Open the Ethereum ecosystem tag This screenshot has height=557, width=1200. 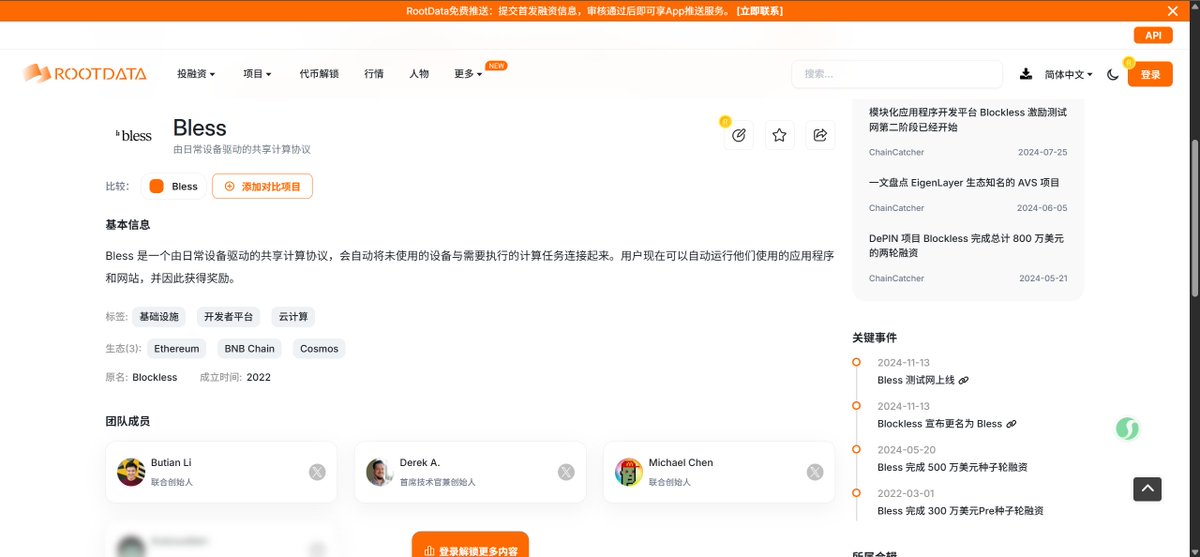point(176,349)
